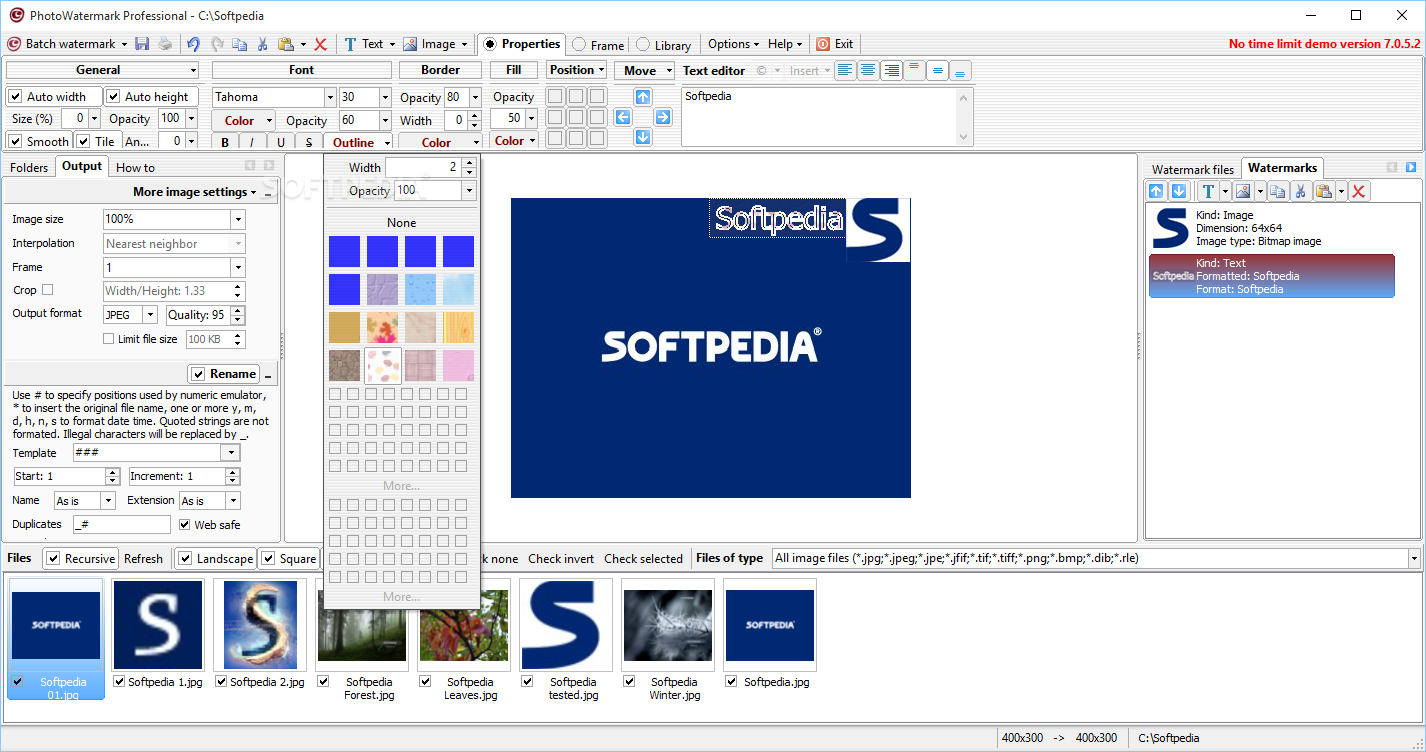This screenshot has width=1426, height=752.
Task: Click the Copy icon in main toolbar
Action: coord(239,44)
